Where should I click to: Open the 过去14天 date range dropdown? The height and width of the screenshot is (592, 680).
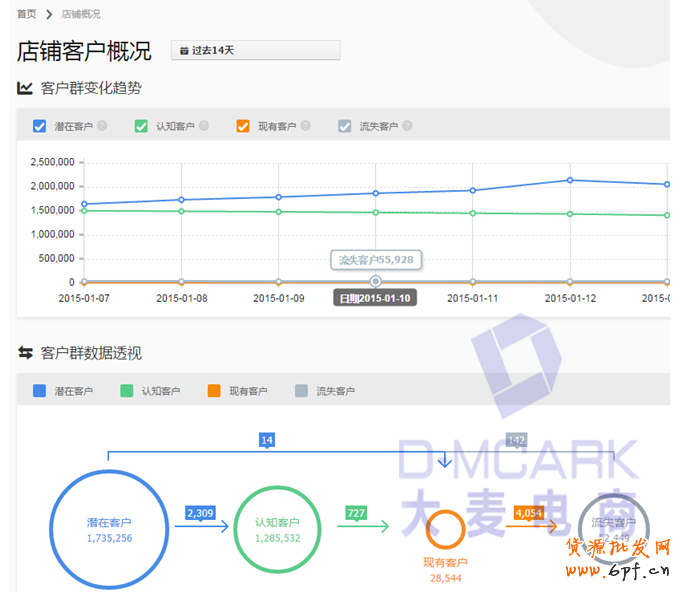[x=255, y=50]
